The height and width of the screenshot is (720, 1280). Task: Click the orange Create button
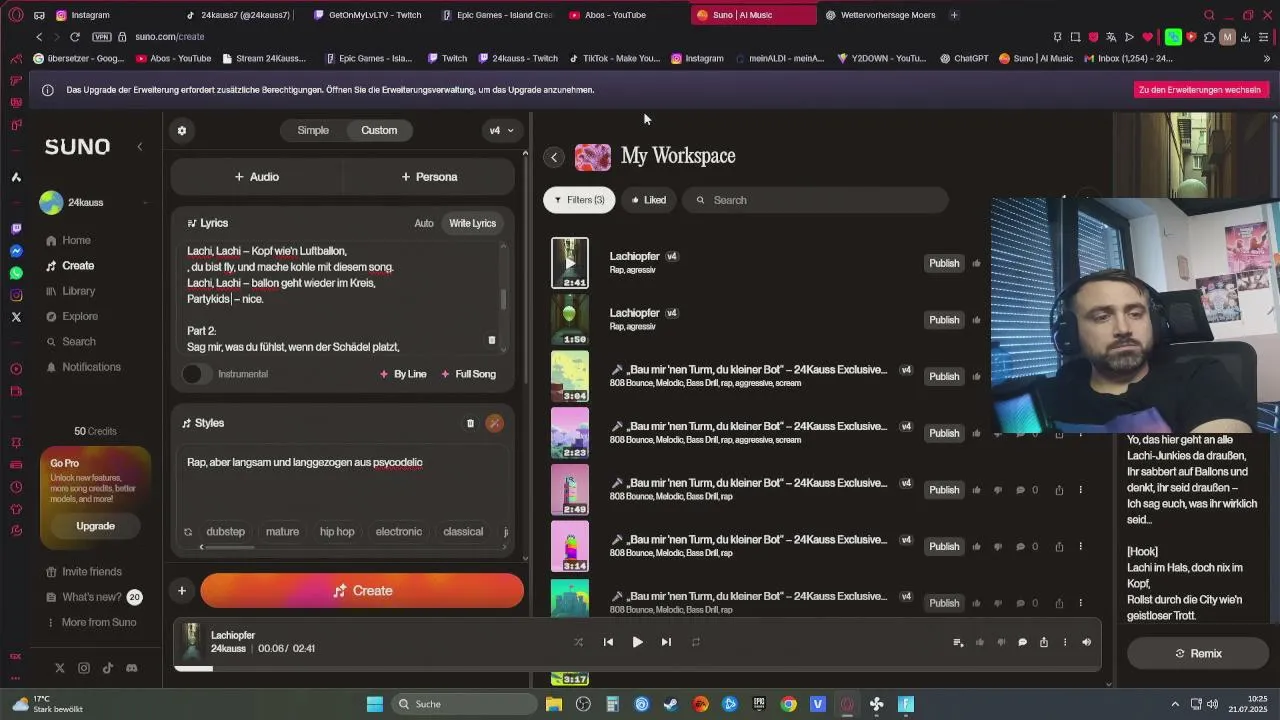tap(362, 591)
